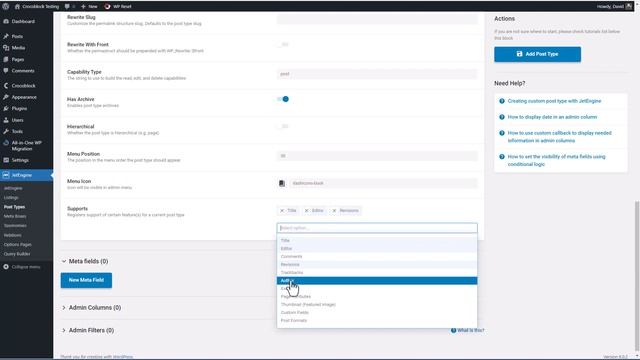Open Meta Boxes submenu item
The image size is (640, 360).
(x=15, y=216)
